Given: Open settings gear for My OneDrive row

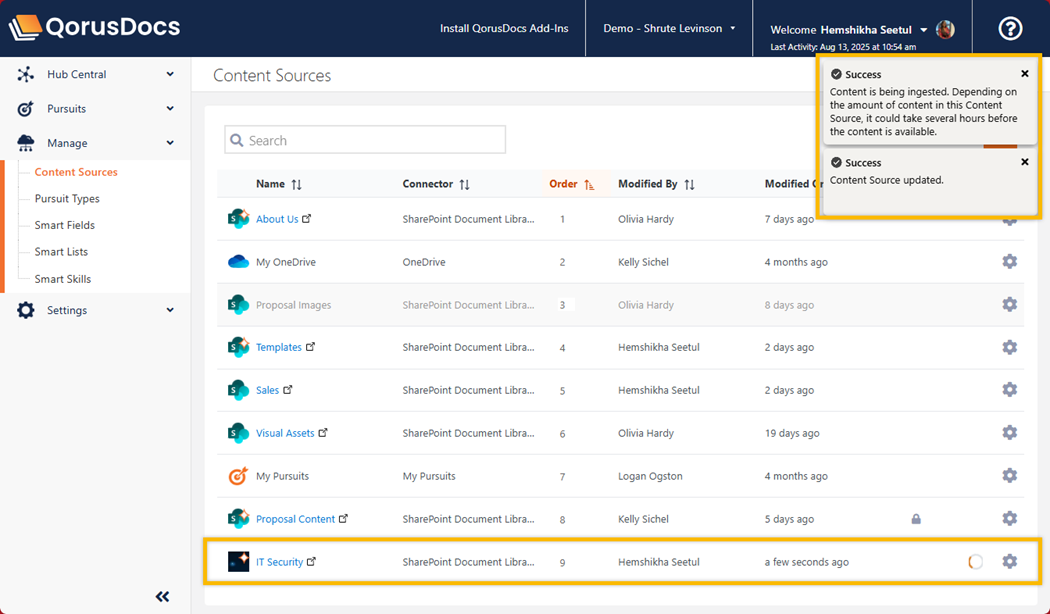Looking at the screenshot, I should click(x=1009, y=262).
